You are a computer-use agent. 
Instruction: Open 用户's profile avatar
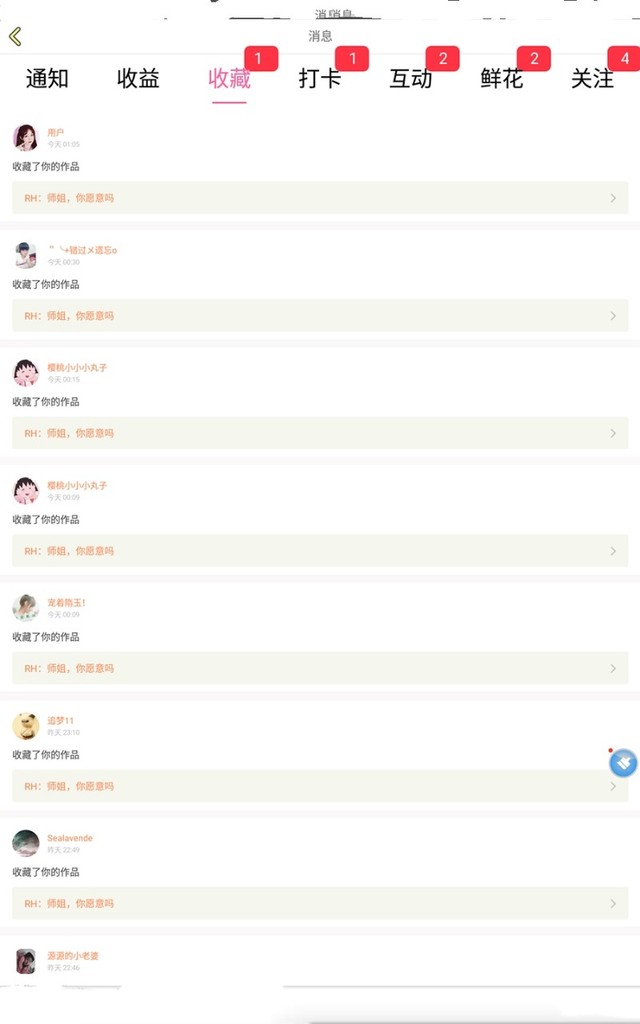[x=26, y=138]
